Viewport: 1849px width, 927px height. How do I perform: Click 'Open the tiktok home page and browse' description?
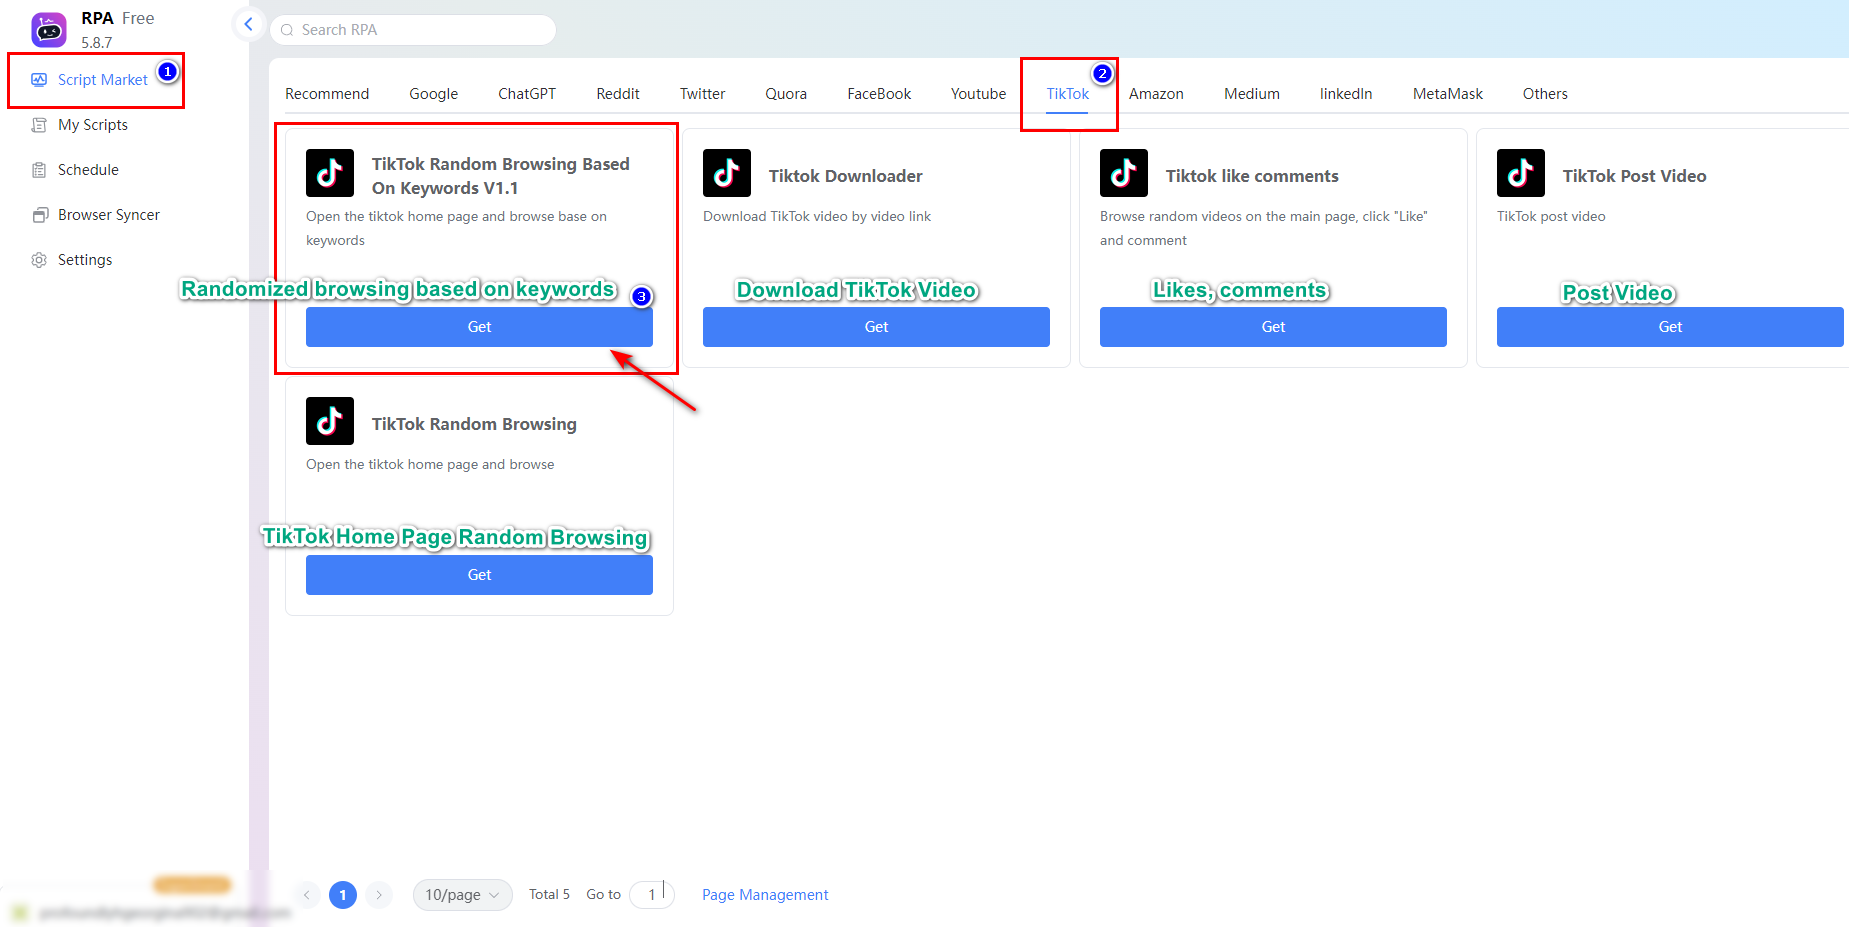click(430, 464)
